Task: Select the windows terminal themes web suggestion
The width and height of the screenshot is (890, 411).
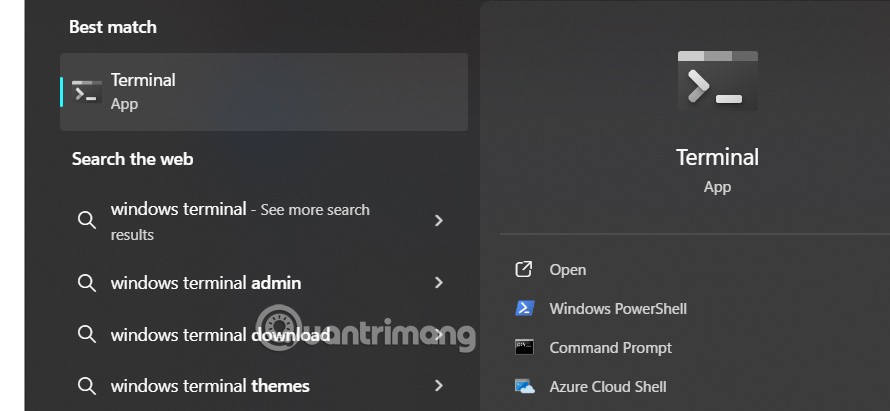Action: 210,386
